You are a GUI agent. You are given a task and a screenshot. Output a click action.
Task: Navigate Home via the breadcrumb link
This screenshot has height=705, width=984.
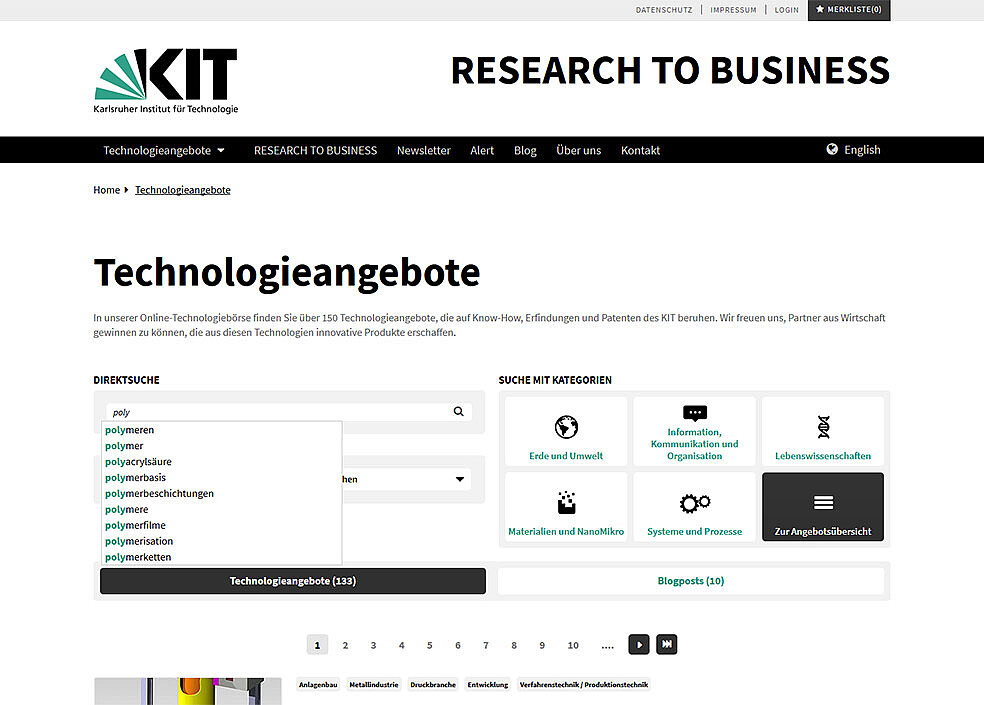pyautogui.click(x=106, y=189)
